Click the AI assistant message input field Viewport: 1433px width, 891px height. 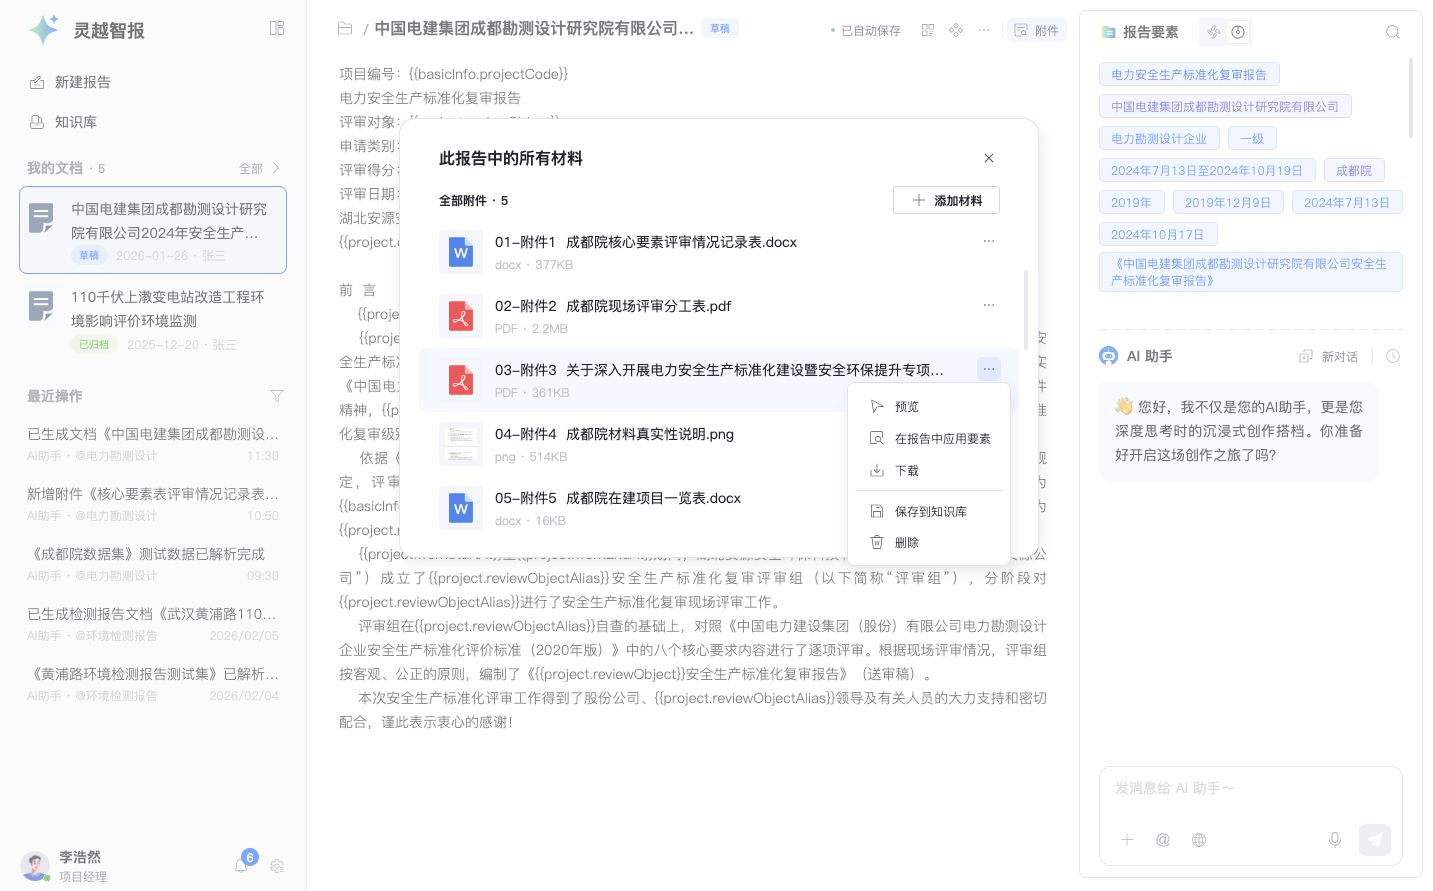coord(1250,789)
